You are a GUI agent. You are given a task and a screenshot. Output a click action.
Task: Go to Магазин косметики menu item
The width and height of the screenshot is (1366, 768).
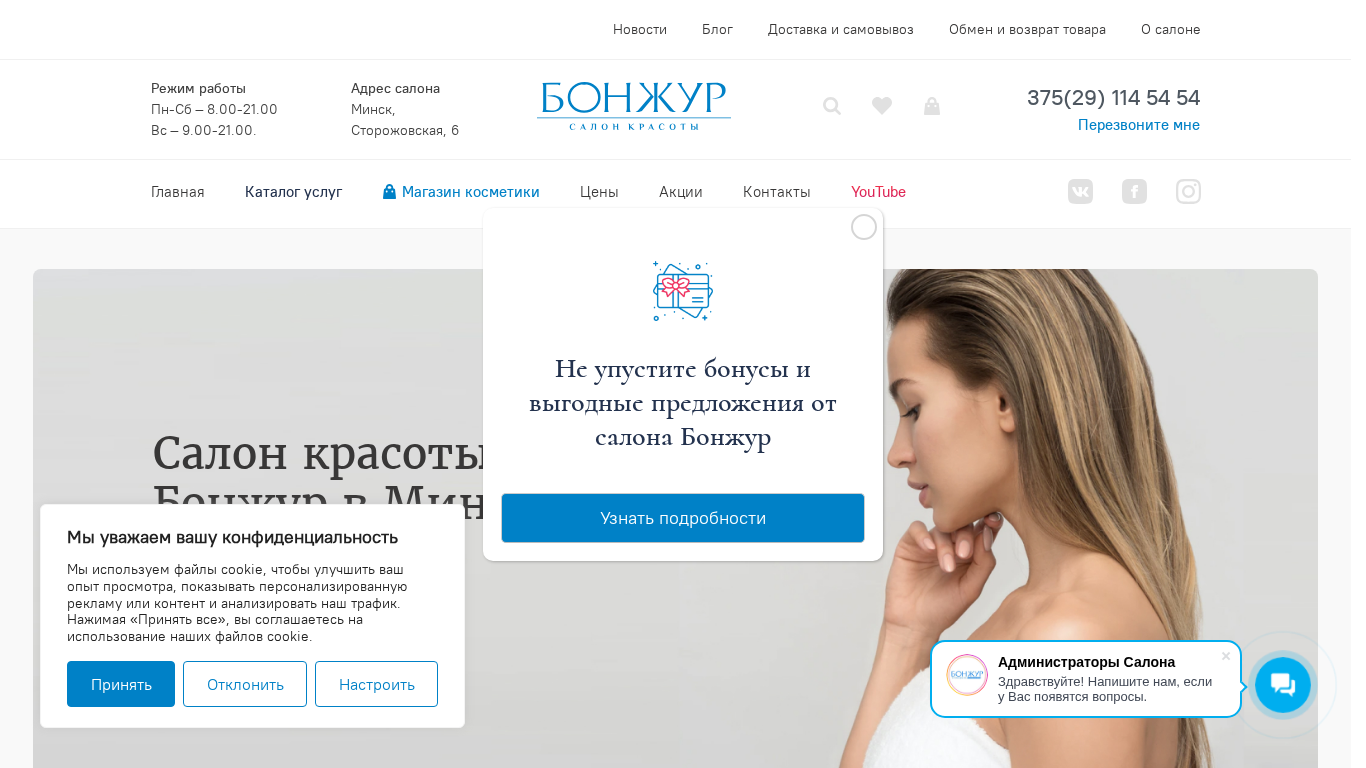pyautogui.click(x=461, y=192)
